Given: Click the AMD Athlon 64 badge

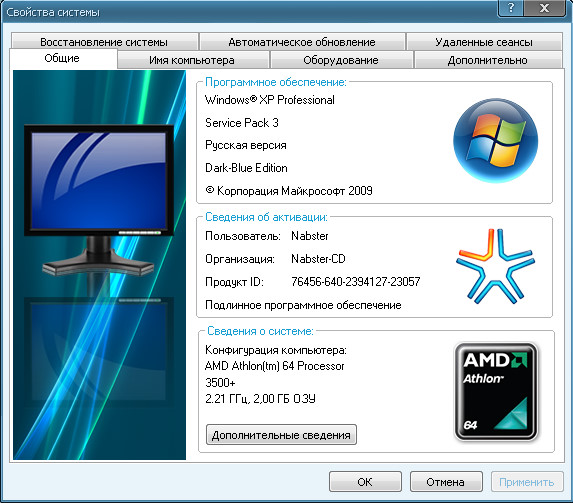Looking at the screenshot, I should (496, 392).
